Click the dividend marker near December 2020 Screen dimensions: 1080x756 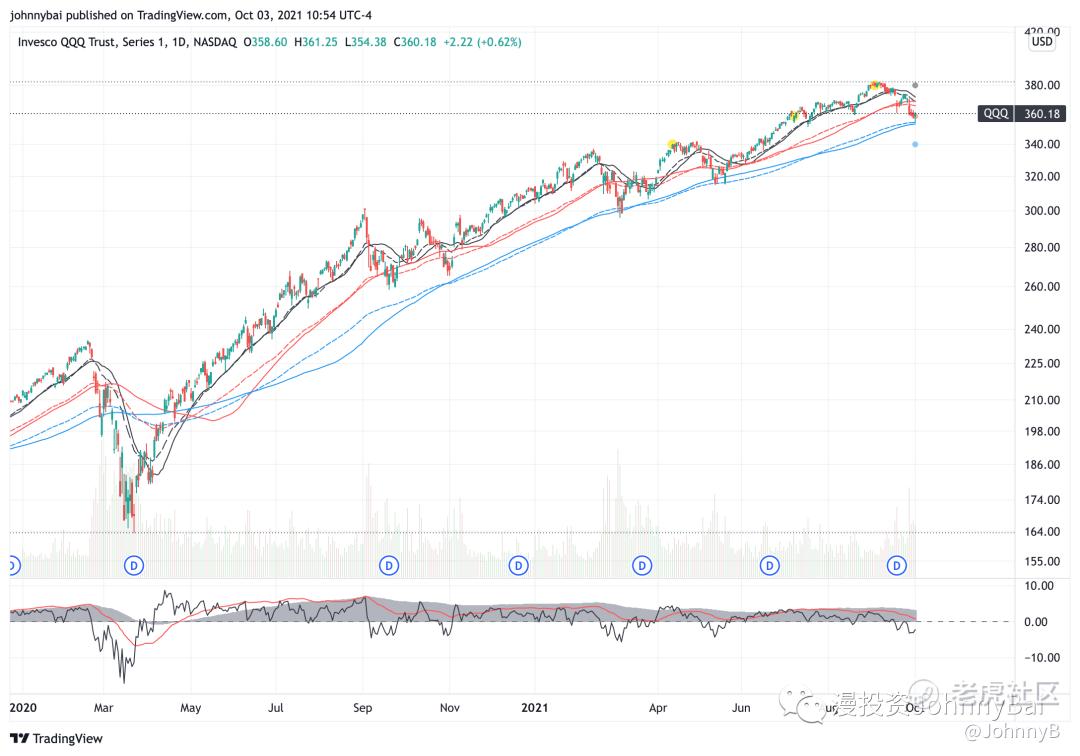[518, 566]
